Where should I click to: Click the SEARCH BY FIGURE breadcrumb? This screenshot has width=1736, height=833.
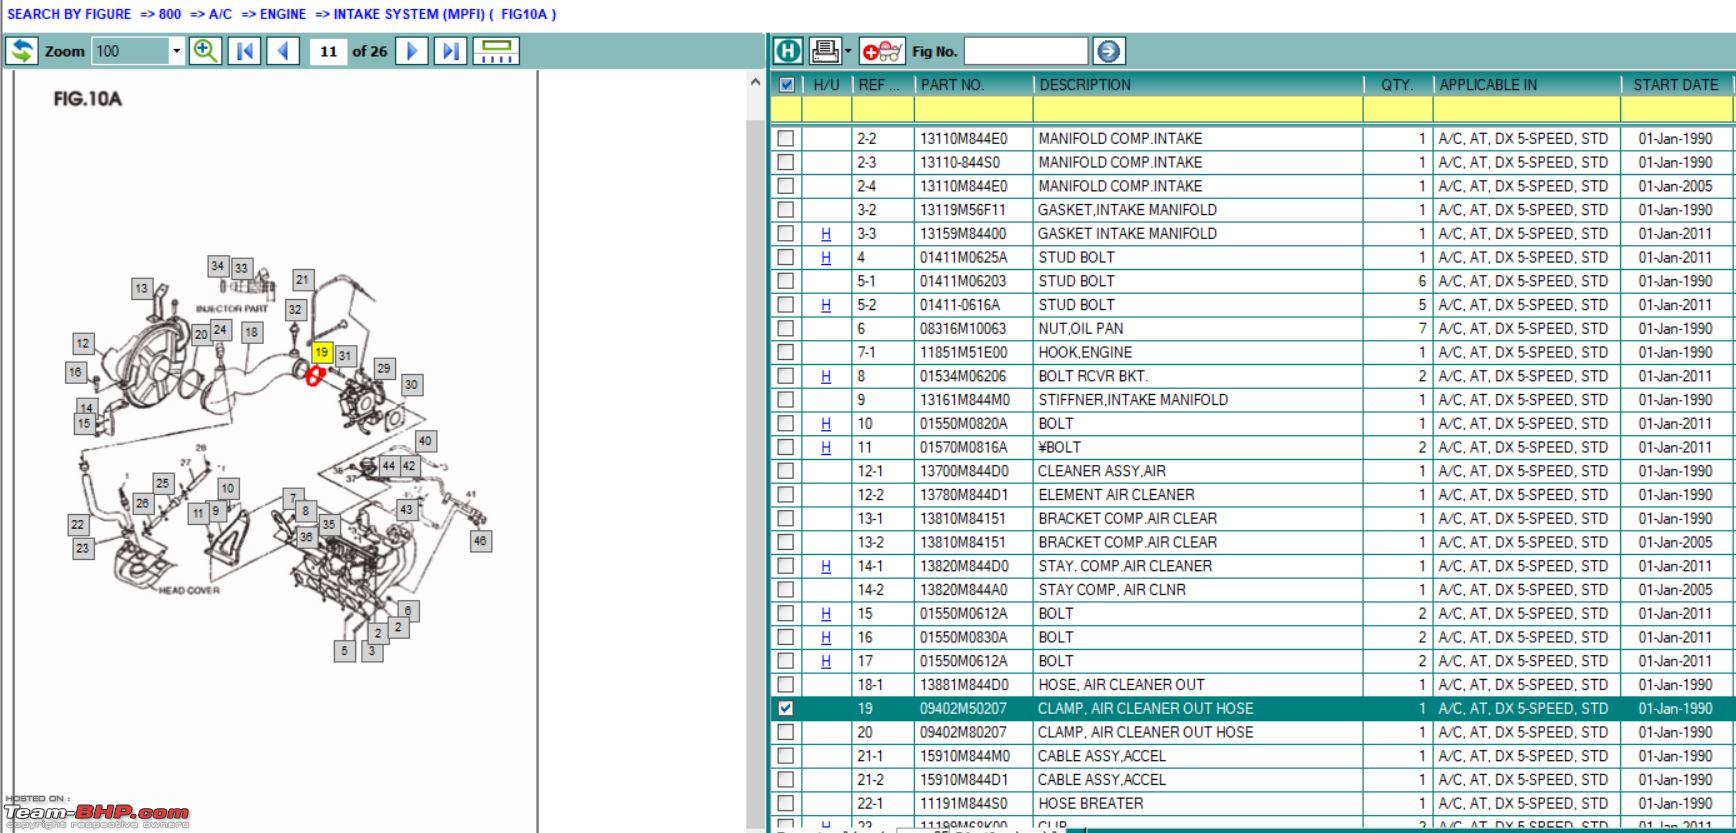point(69,14)
